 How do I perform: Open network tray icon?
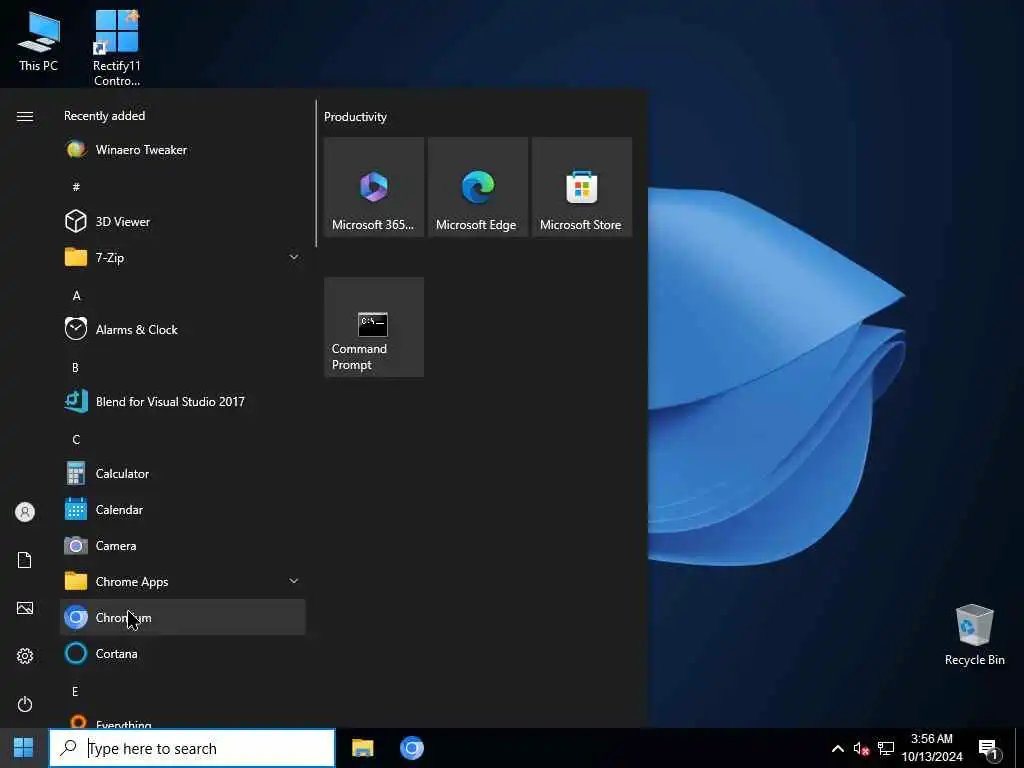(x=886, y=748)
